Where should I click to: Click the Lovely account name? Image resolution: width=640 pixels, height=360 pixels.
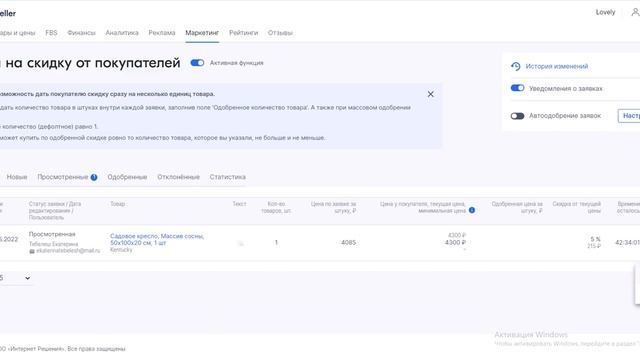[x=605, y=12]
